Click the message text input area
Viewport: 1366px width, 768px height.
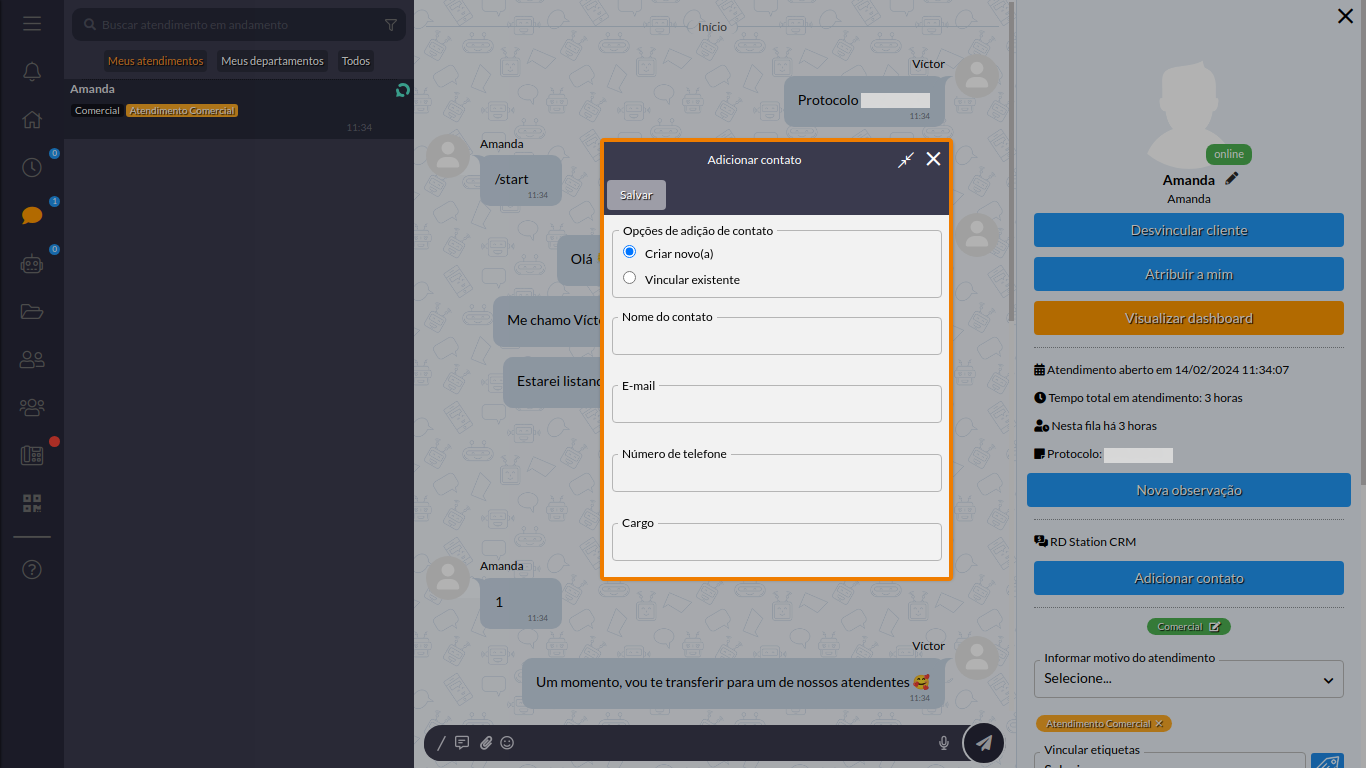(x=727, y=743)
